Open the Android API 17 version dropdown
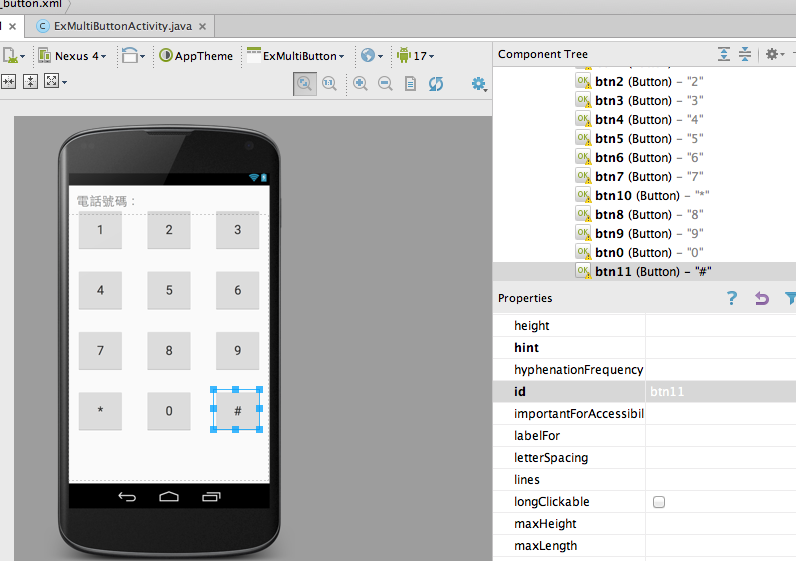The image size is (796, 561). click(415, 56)
